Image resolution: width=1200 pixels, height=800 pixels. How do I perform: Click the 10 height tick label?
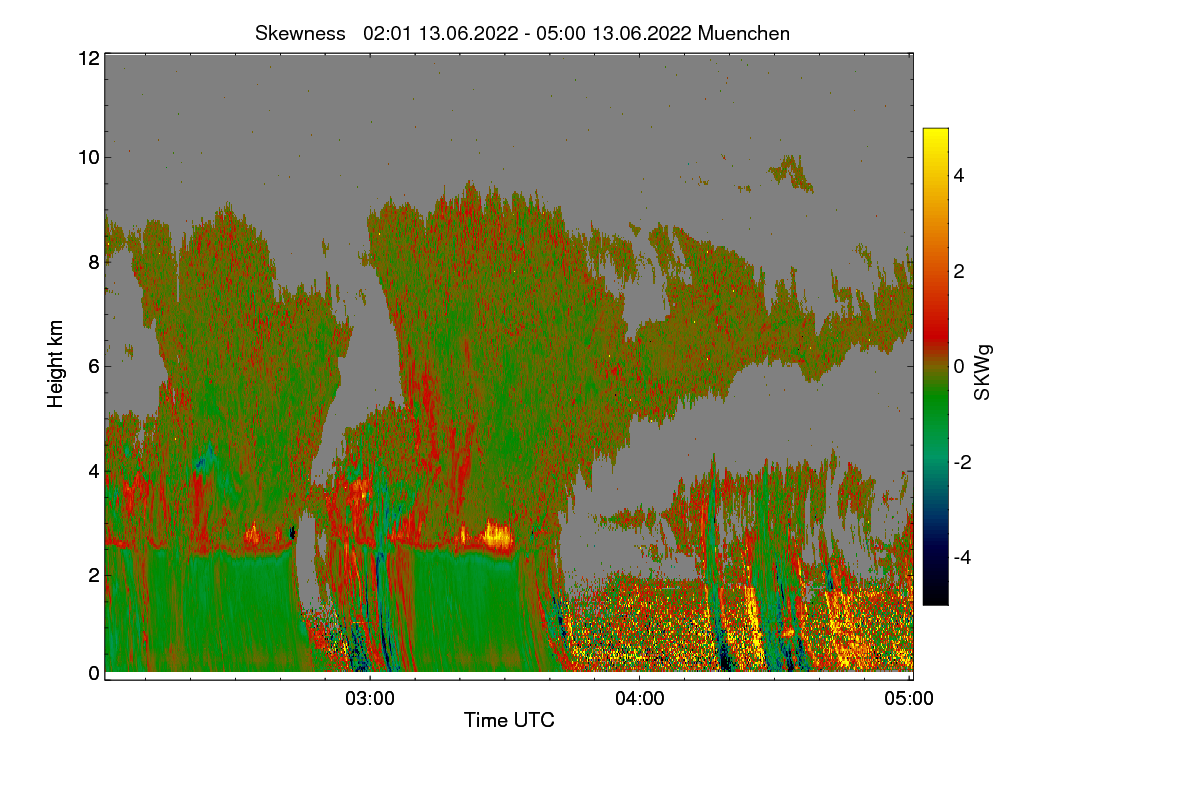[88, 157]
